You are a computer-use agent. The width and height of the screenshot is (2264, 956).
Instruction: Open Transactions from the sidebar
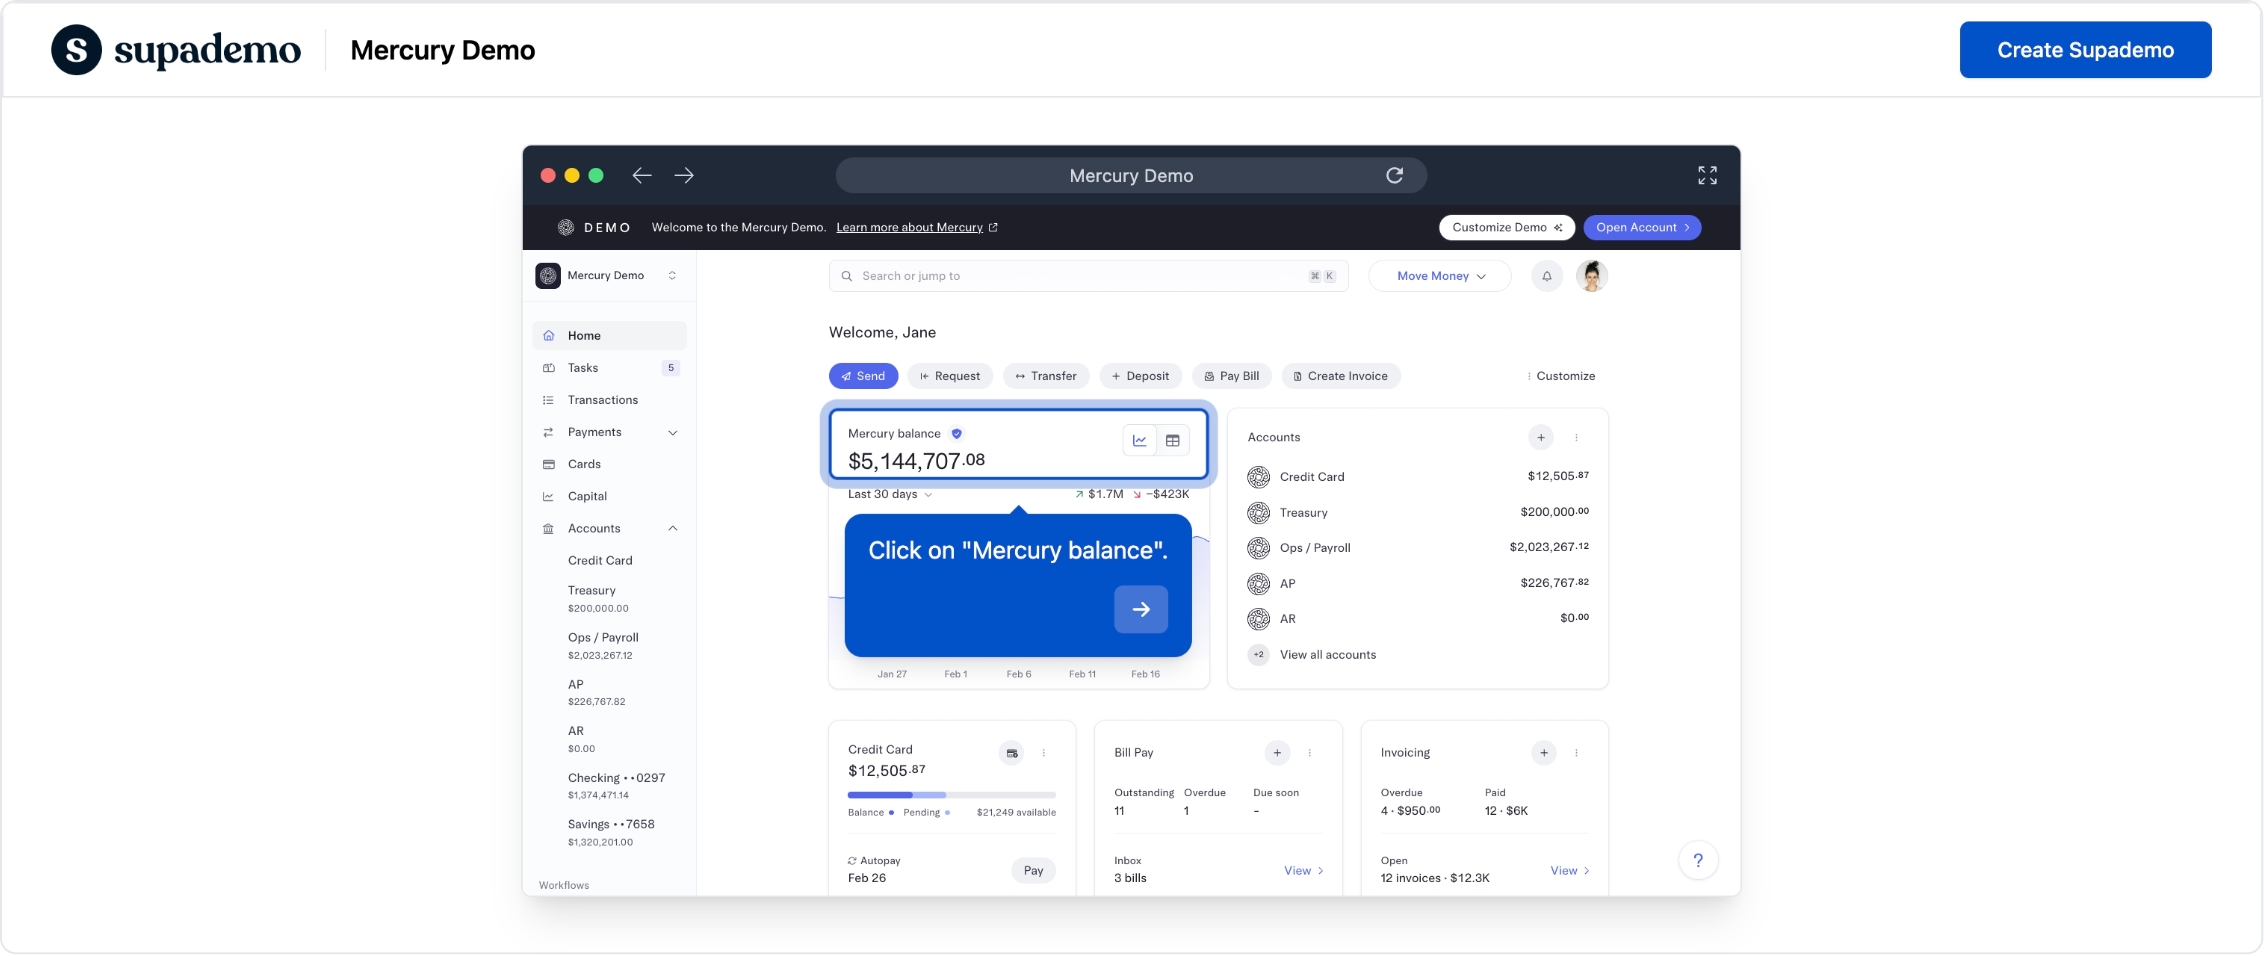click(x=602, y=400)
